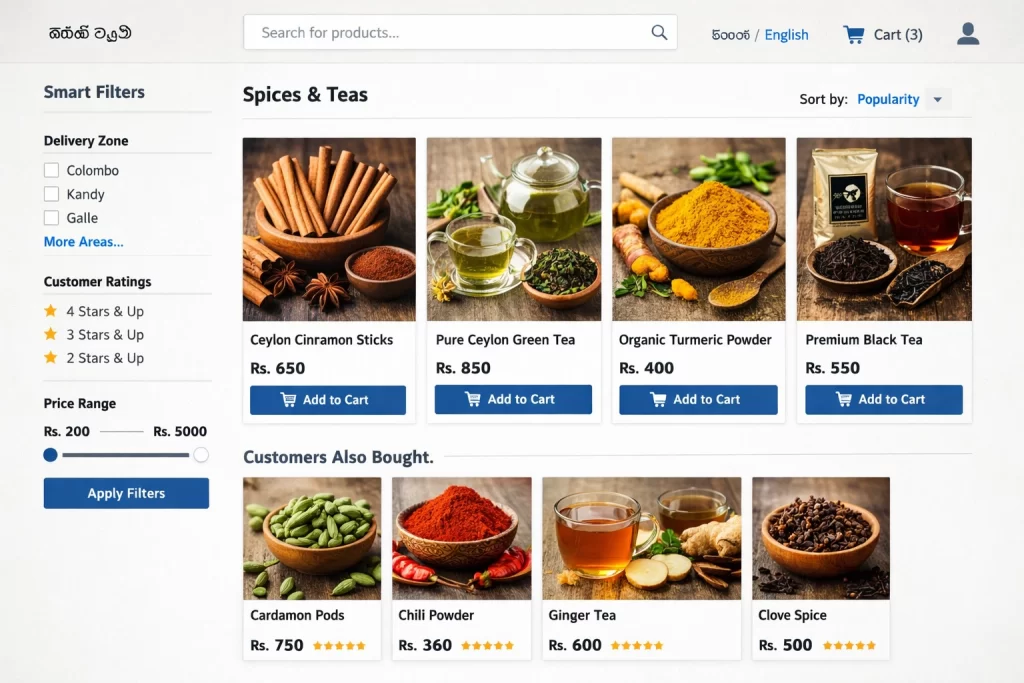Tick the Galle delivery zone checkbox
The height and width of the screenshot is (683, 1024).
point(52,218)
